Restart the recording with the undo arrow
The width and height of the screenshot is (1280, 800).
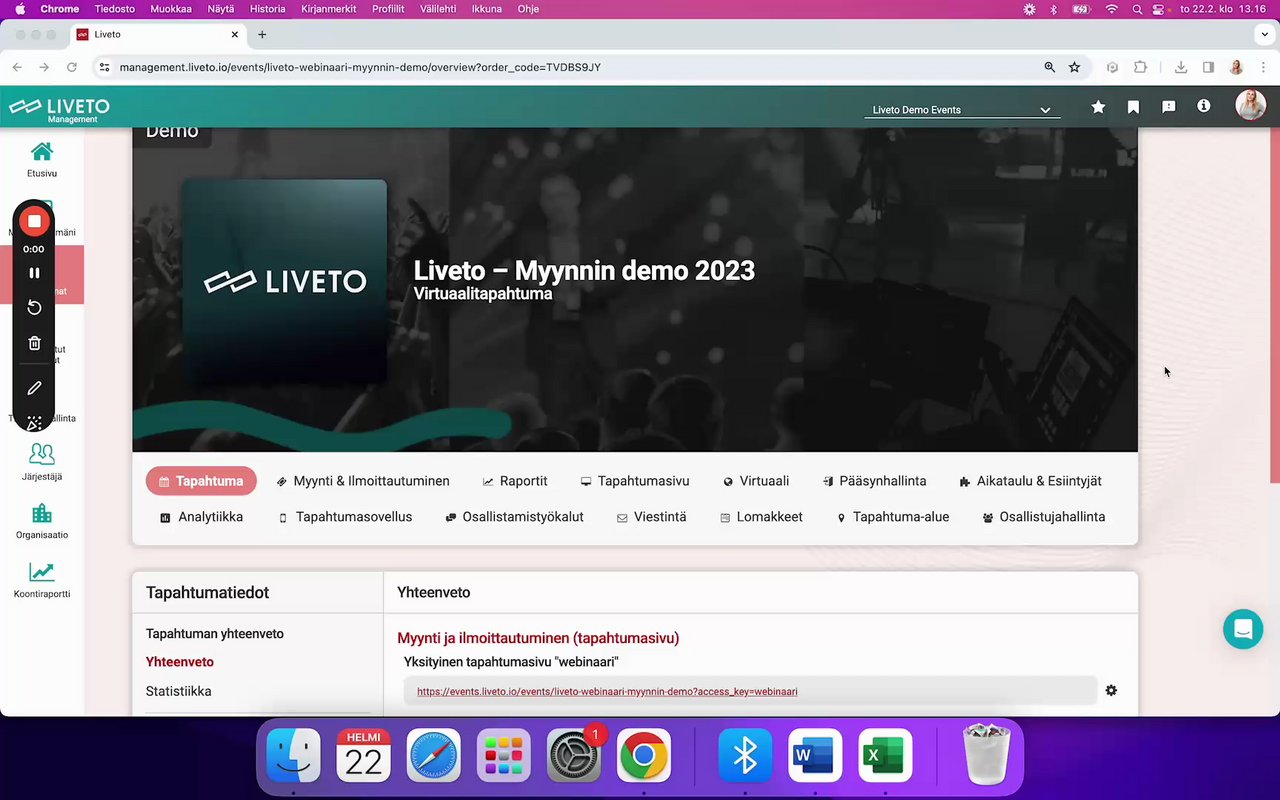pos(34,308)
